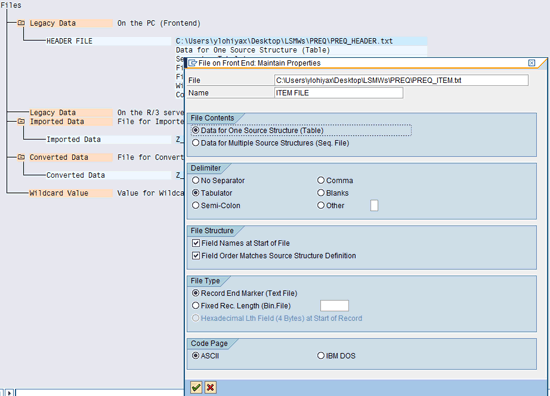The height and width of the screenshot is (396, 550).
Task: Toggle Field Names at Start of File
Action: coord(196,243)
